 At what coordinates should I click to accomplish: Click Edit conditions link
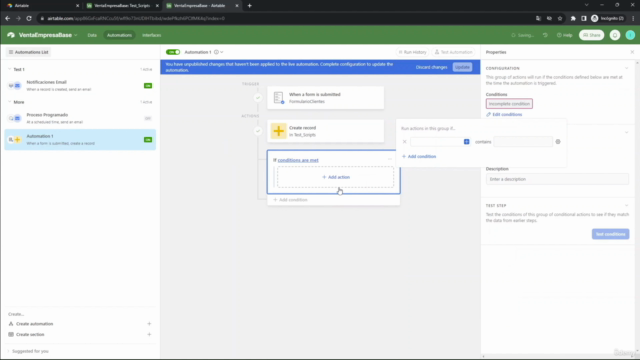(x=504, y=115)
